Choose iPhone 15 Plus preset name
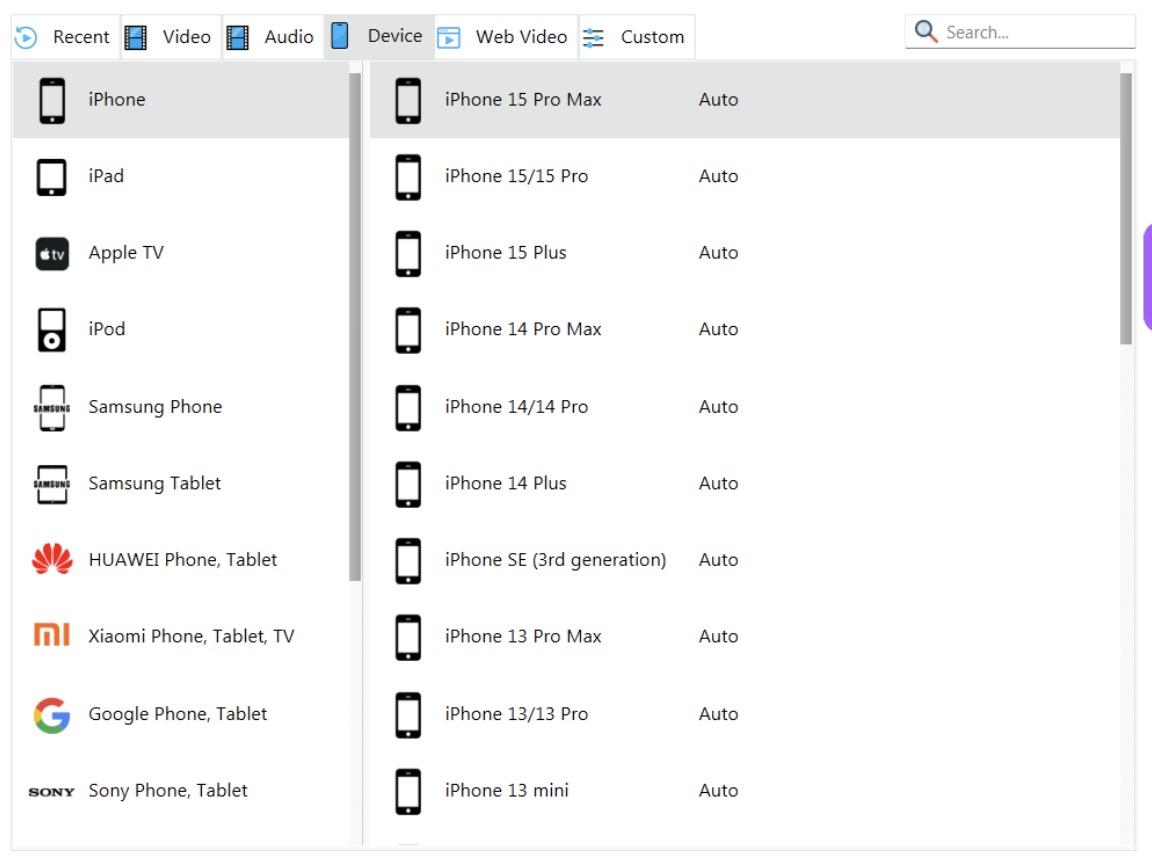1152x858 pixels. 505,252
